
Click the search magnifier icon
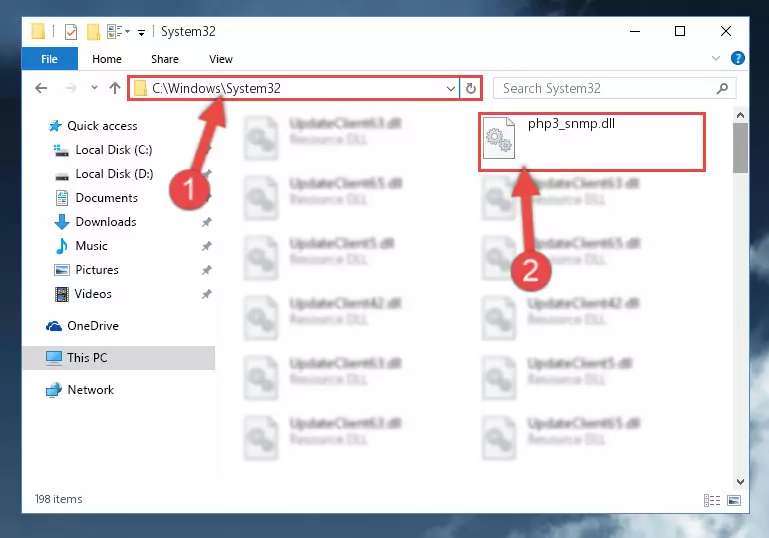point(722,89)
